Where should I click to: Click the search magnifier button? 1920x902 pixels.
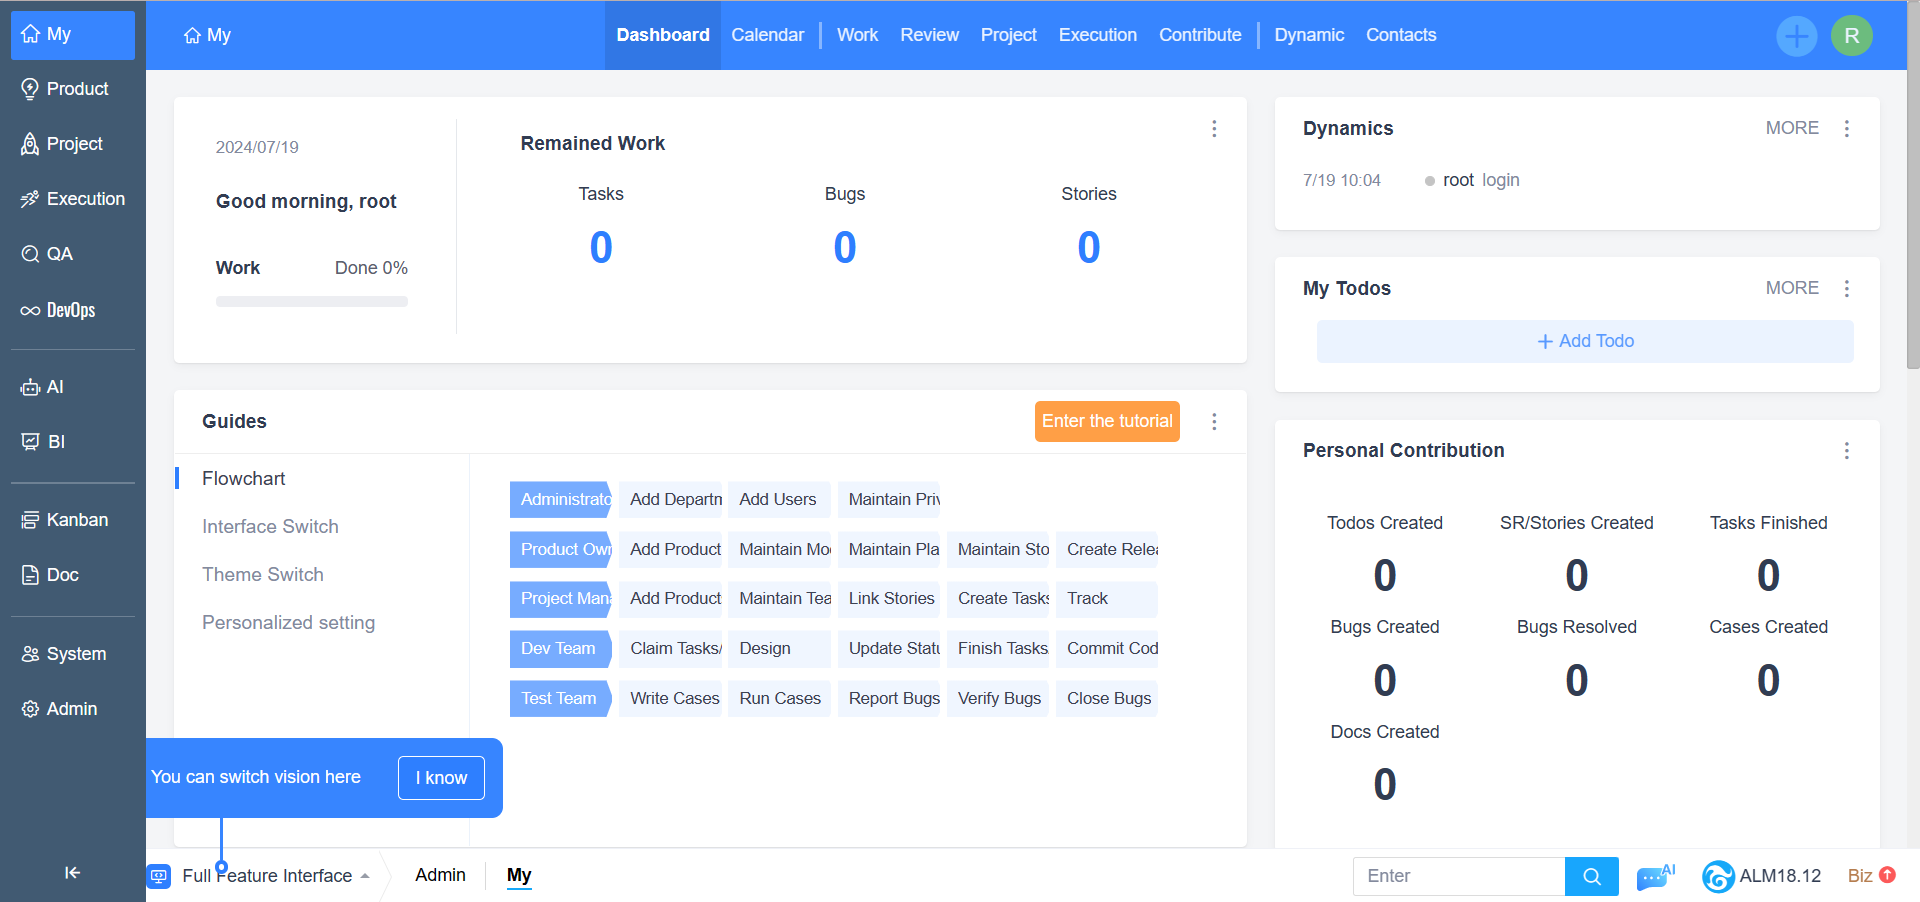pyautogui.click(x=1591, y=877)
